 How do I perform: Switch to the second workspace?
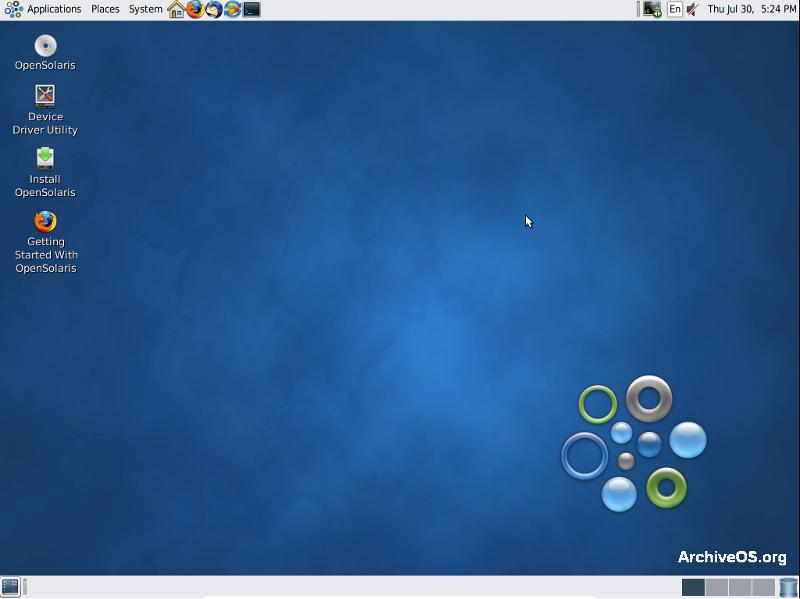[717, 587]
